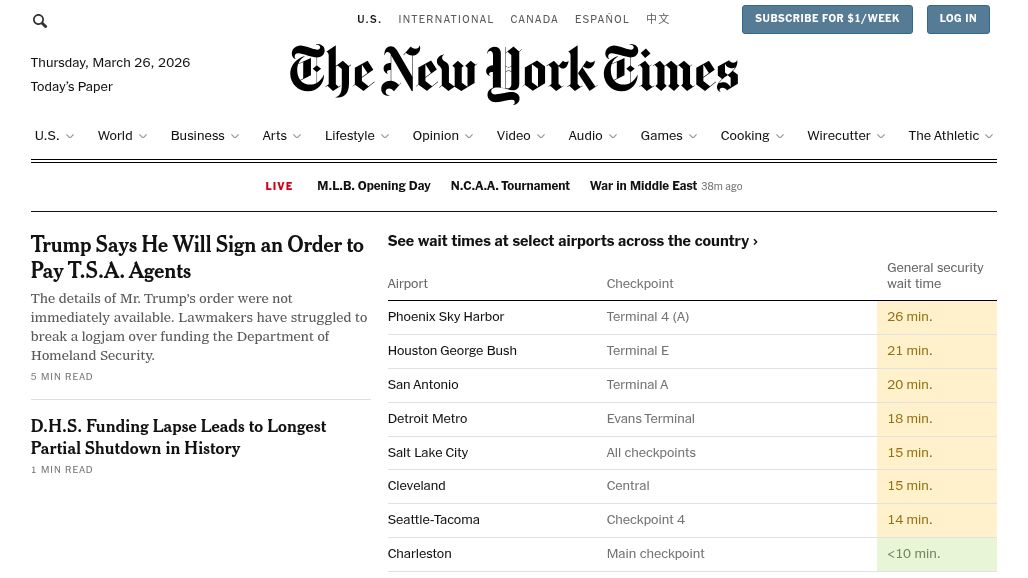Screen dimensions: 1028x578
Task: Open the Opinion section menu
Action: [436, 136]
